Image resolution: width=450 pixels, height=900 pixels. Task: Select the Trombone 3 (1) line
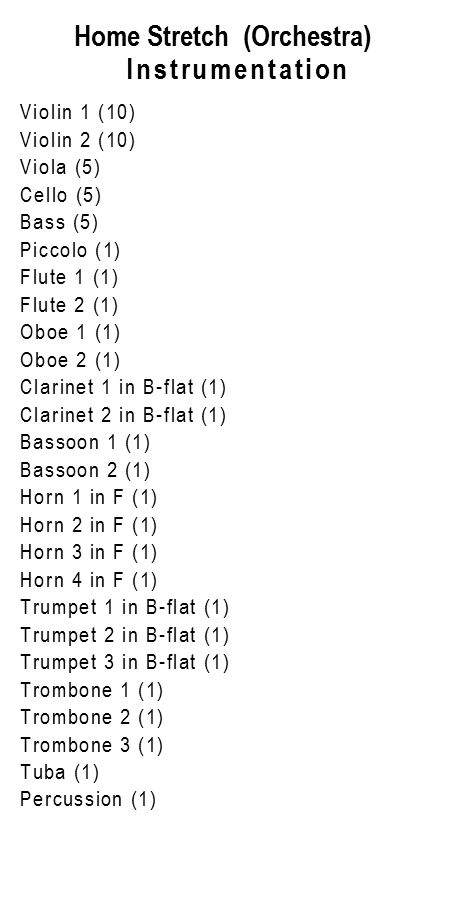coord(92,745)
